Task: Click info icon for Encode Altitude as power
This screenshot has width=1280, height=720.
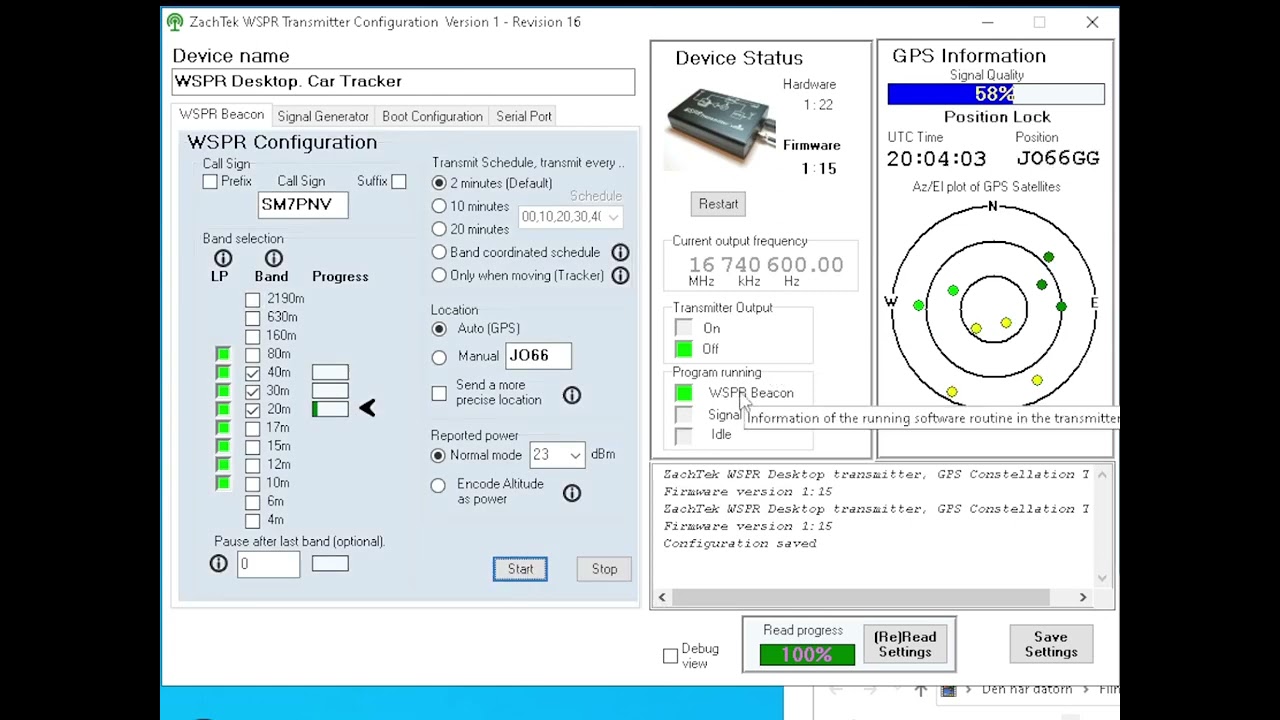Action: pos(572,493)
